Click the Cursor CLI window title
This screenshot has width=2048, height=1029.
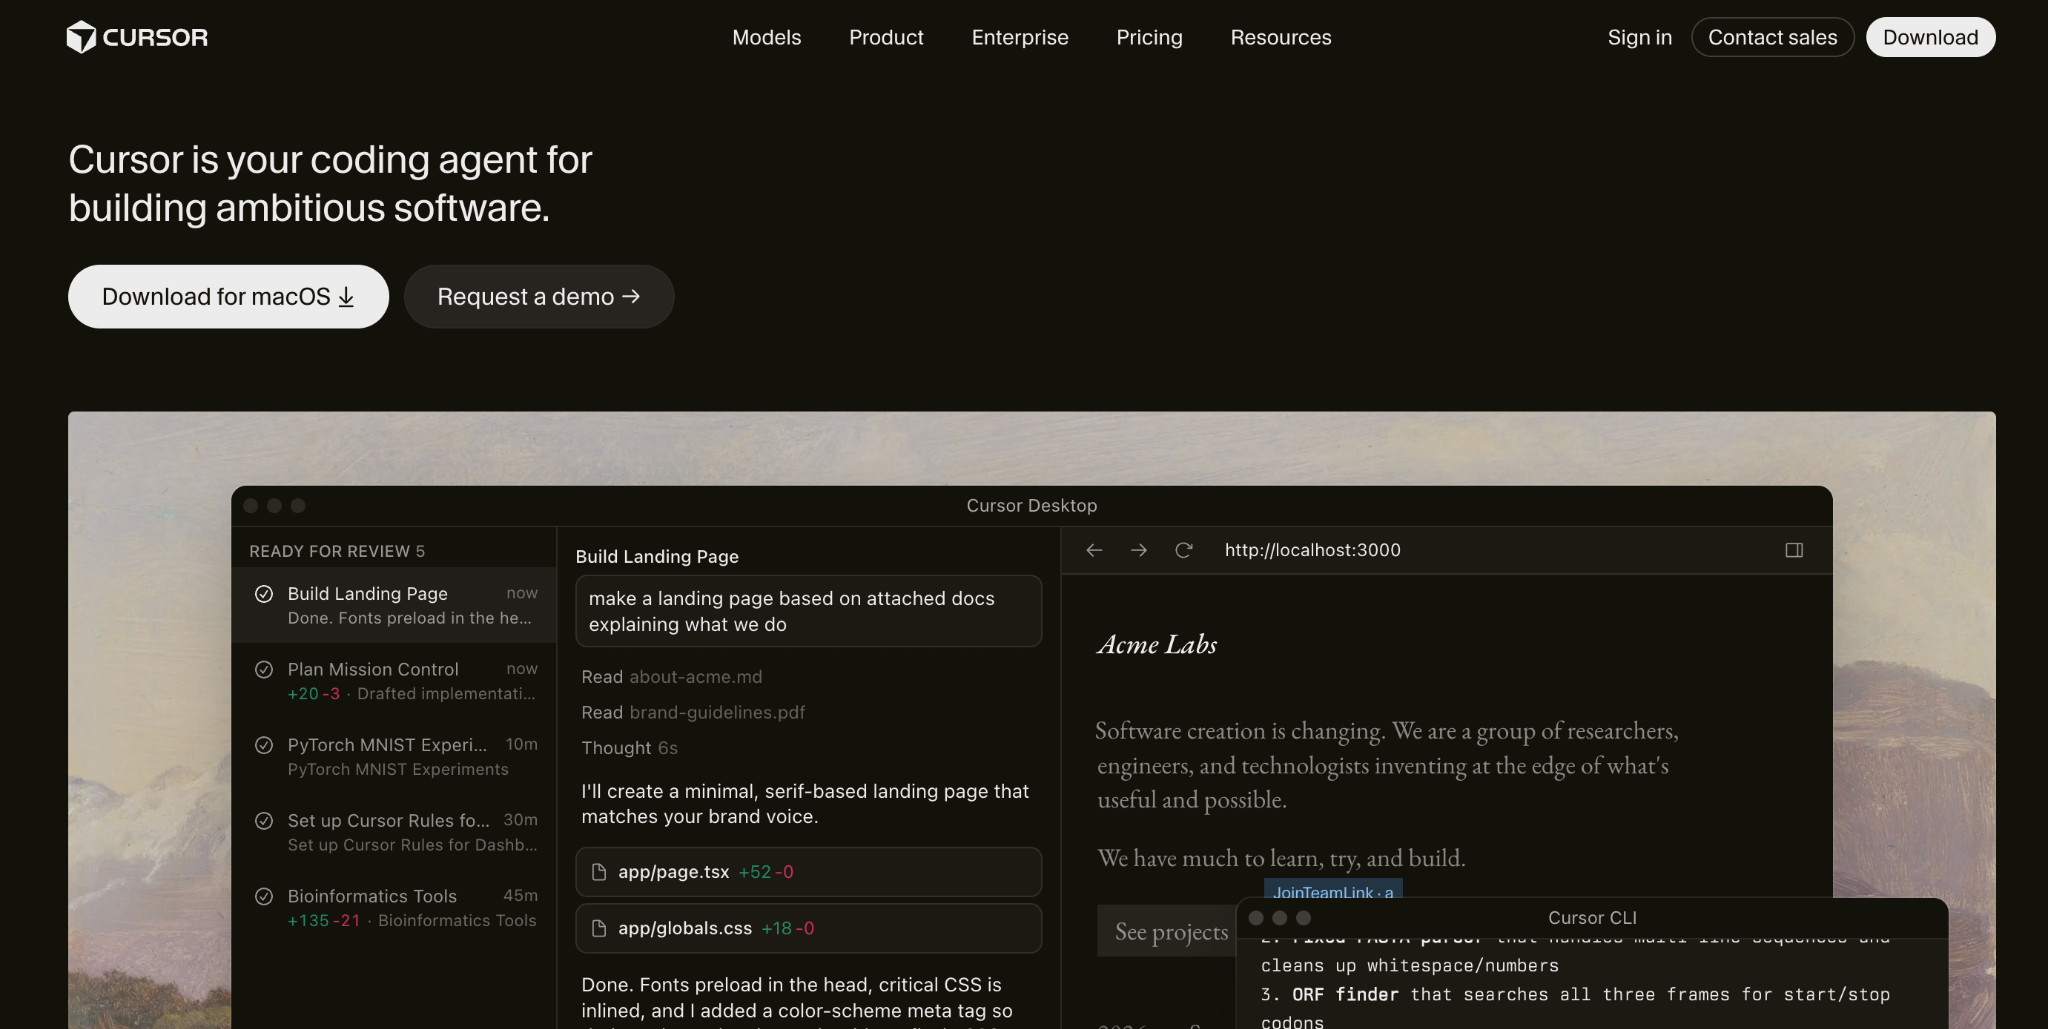pyautogui.click(x=1592, y=918)
